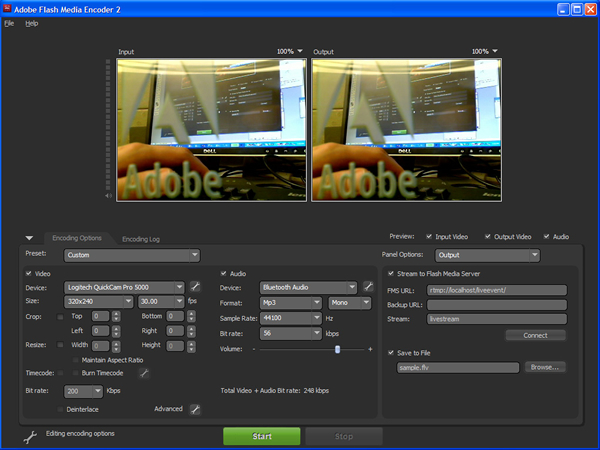The width and height of the screenshot is (600, 450).
Task: Click the FMS URL input field
Action: pyautogui.click(x=497, y=290)
